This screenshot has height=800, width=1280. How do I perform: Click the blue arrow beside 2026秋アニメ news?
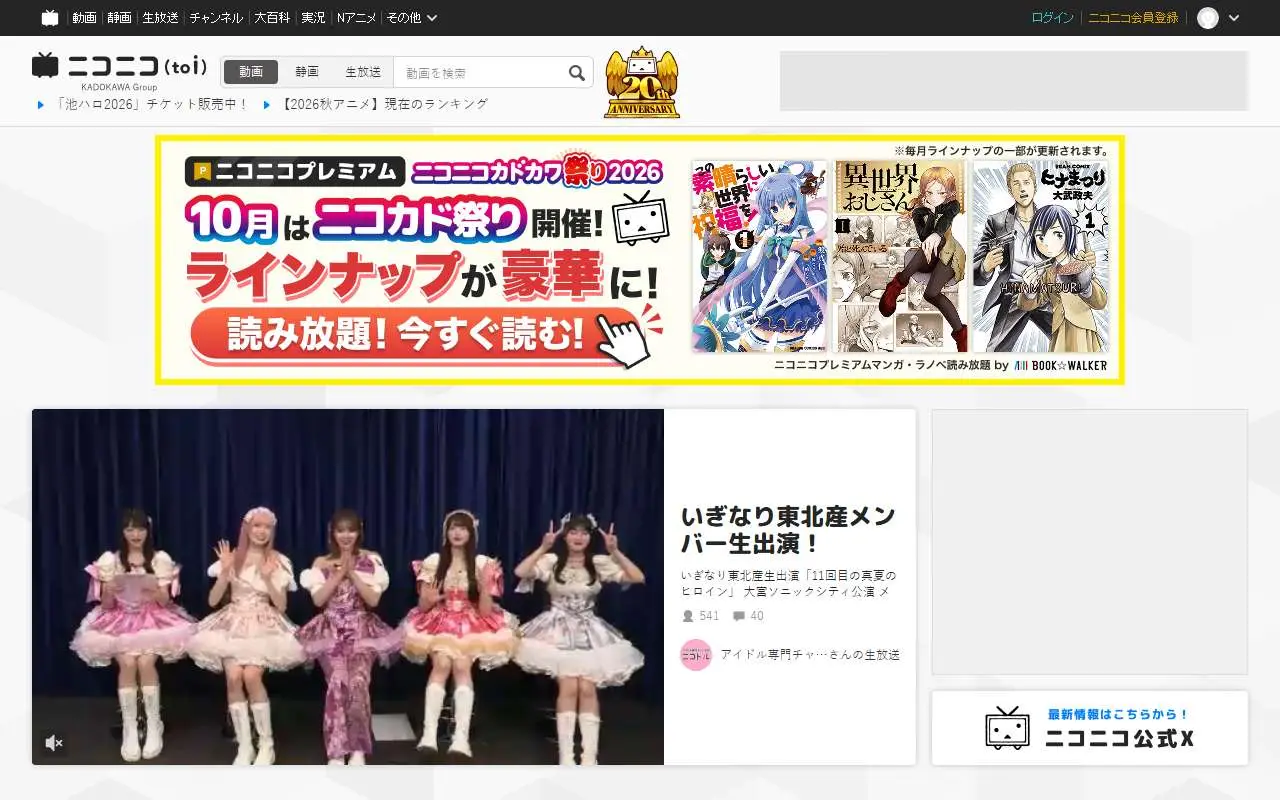pos(267,104)
